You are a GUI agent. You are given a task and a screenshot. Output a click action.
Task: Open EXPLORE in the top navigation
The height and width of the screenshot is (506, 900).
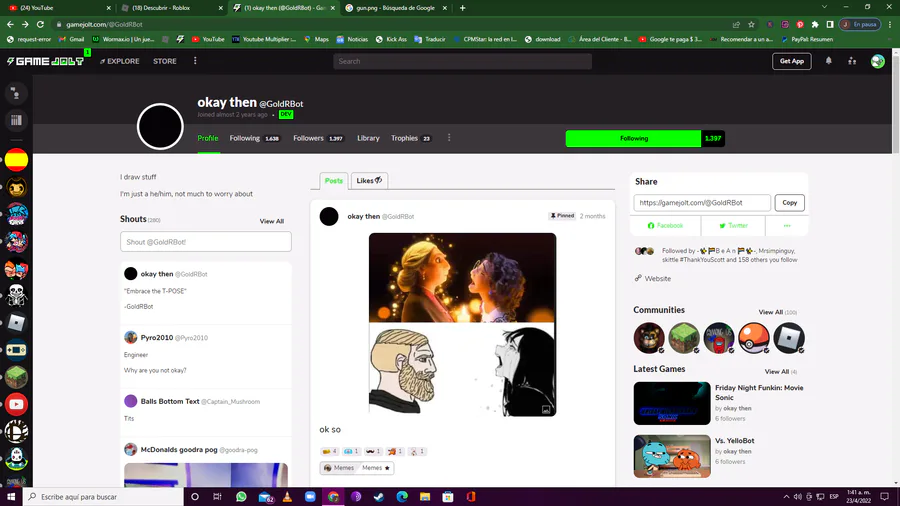pyautogui.click(x=119, y=61)
